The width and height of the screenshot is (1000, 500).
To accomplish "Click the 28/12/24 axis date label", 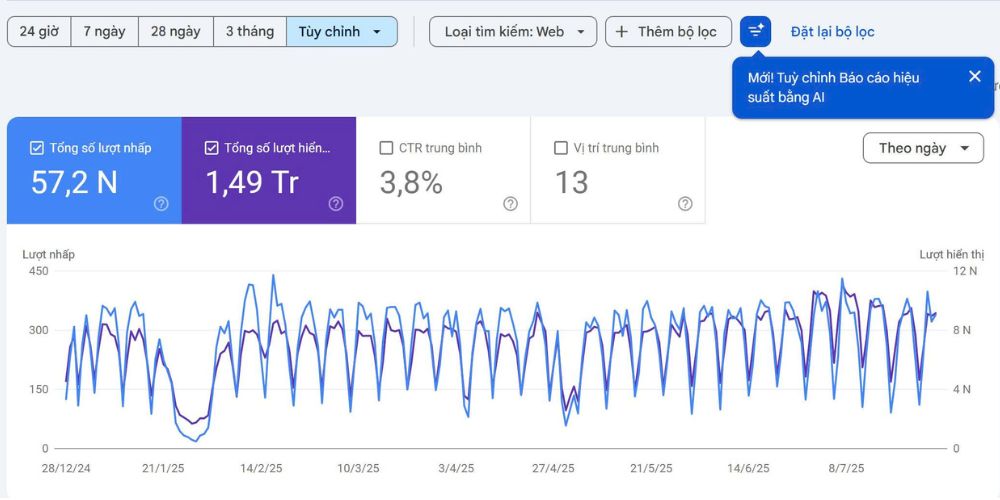I will click(66, 469).
